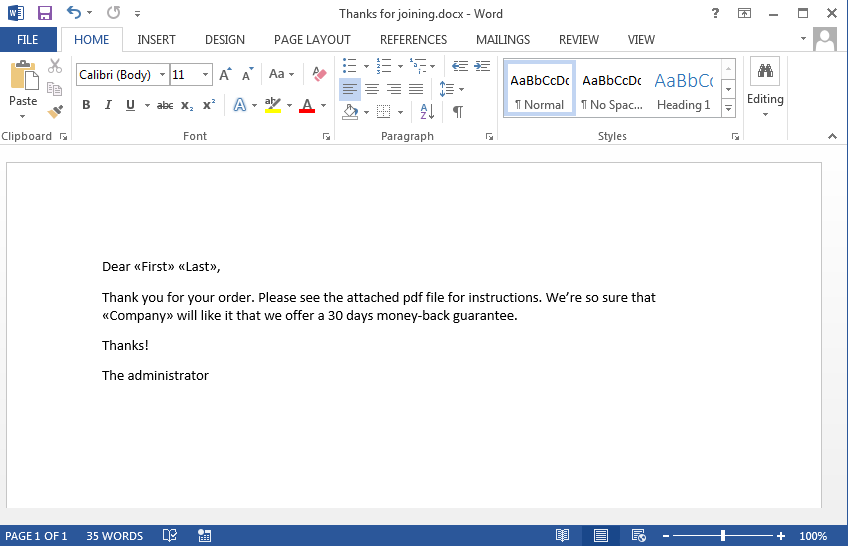Image resolution: width=848 pixels, height=546 pixels.
Task: Toggle Align Left paragraph alignment
Action: click(x=349, y=89)
